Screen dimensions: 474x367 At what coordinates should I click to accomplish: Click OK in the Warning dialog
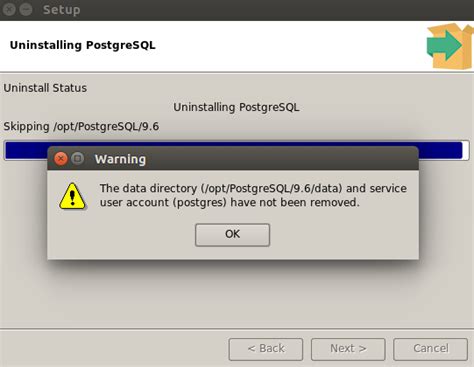pyautogui.click(x=232, y=235)
